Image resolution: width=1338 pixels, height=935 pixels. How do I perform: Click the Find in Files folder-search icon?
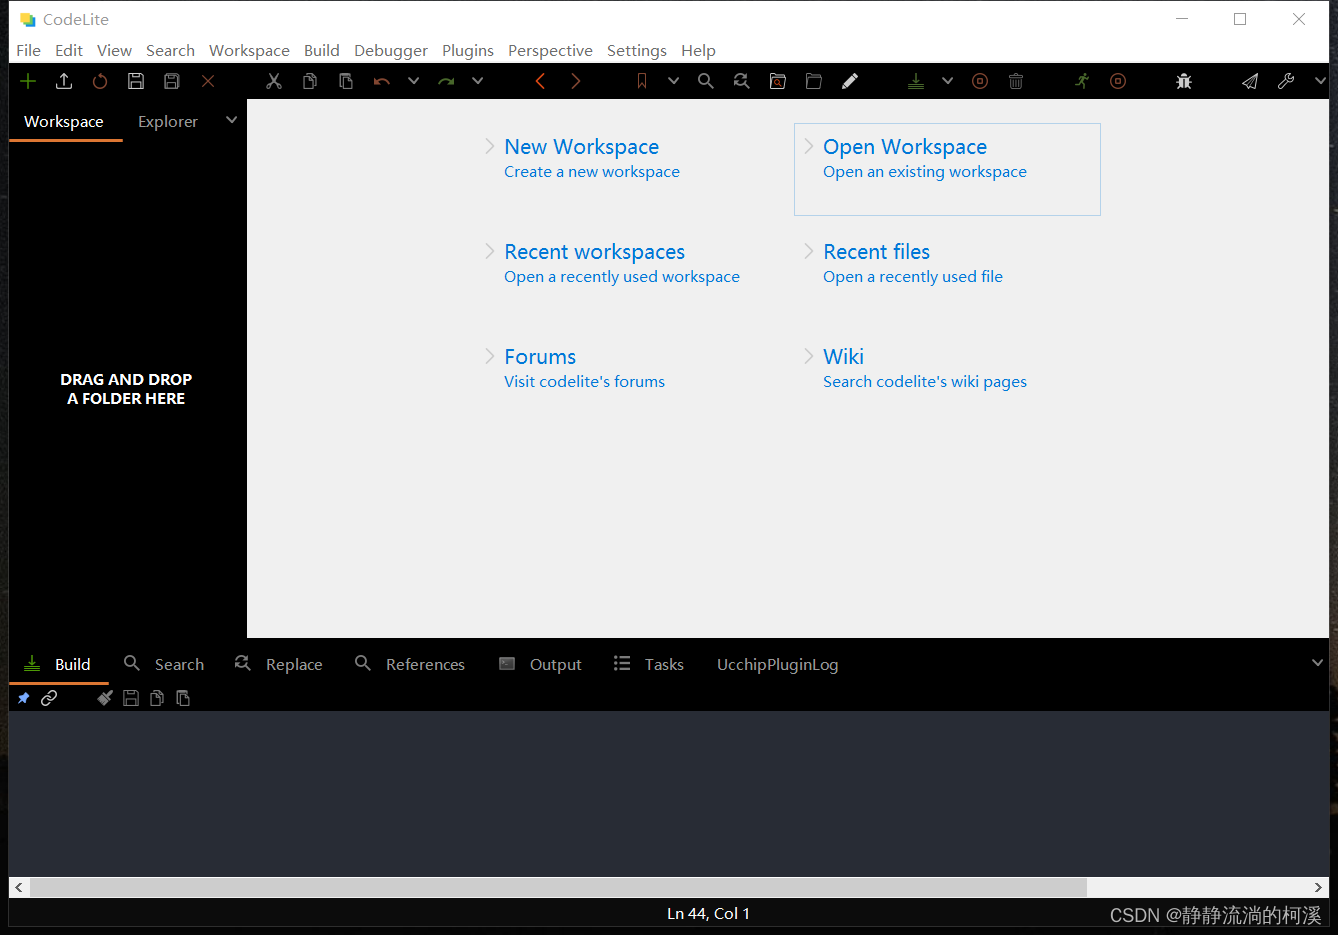click(778, 81)
